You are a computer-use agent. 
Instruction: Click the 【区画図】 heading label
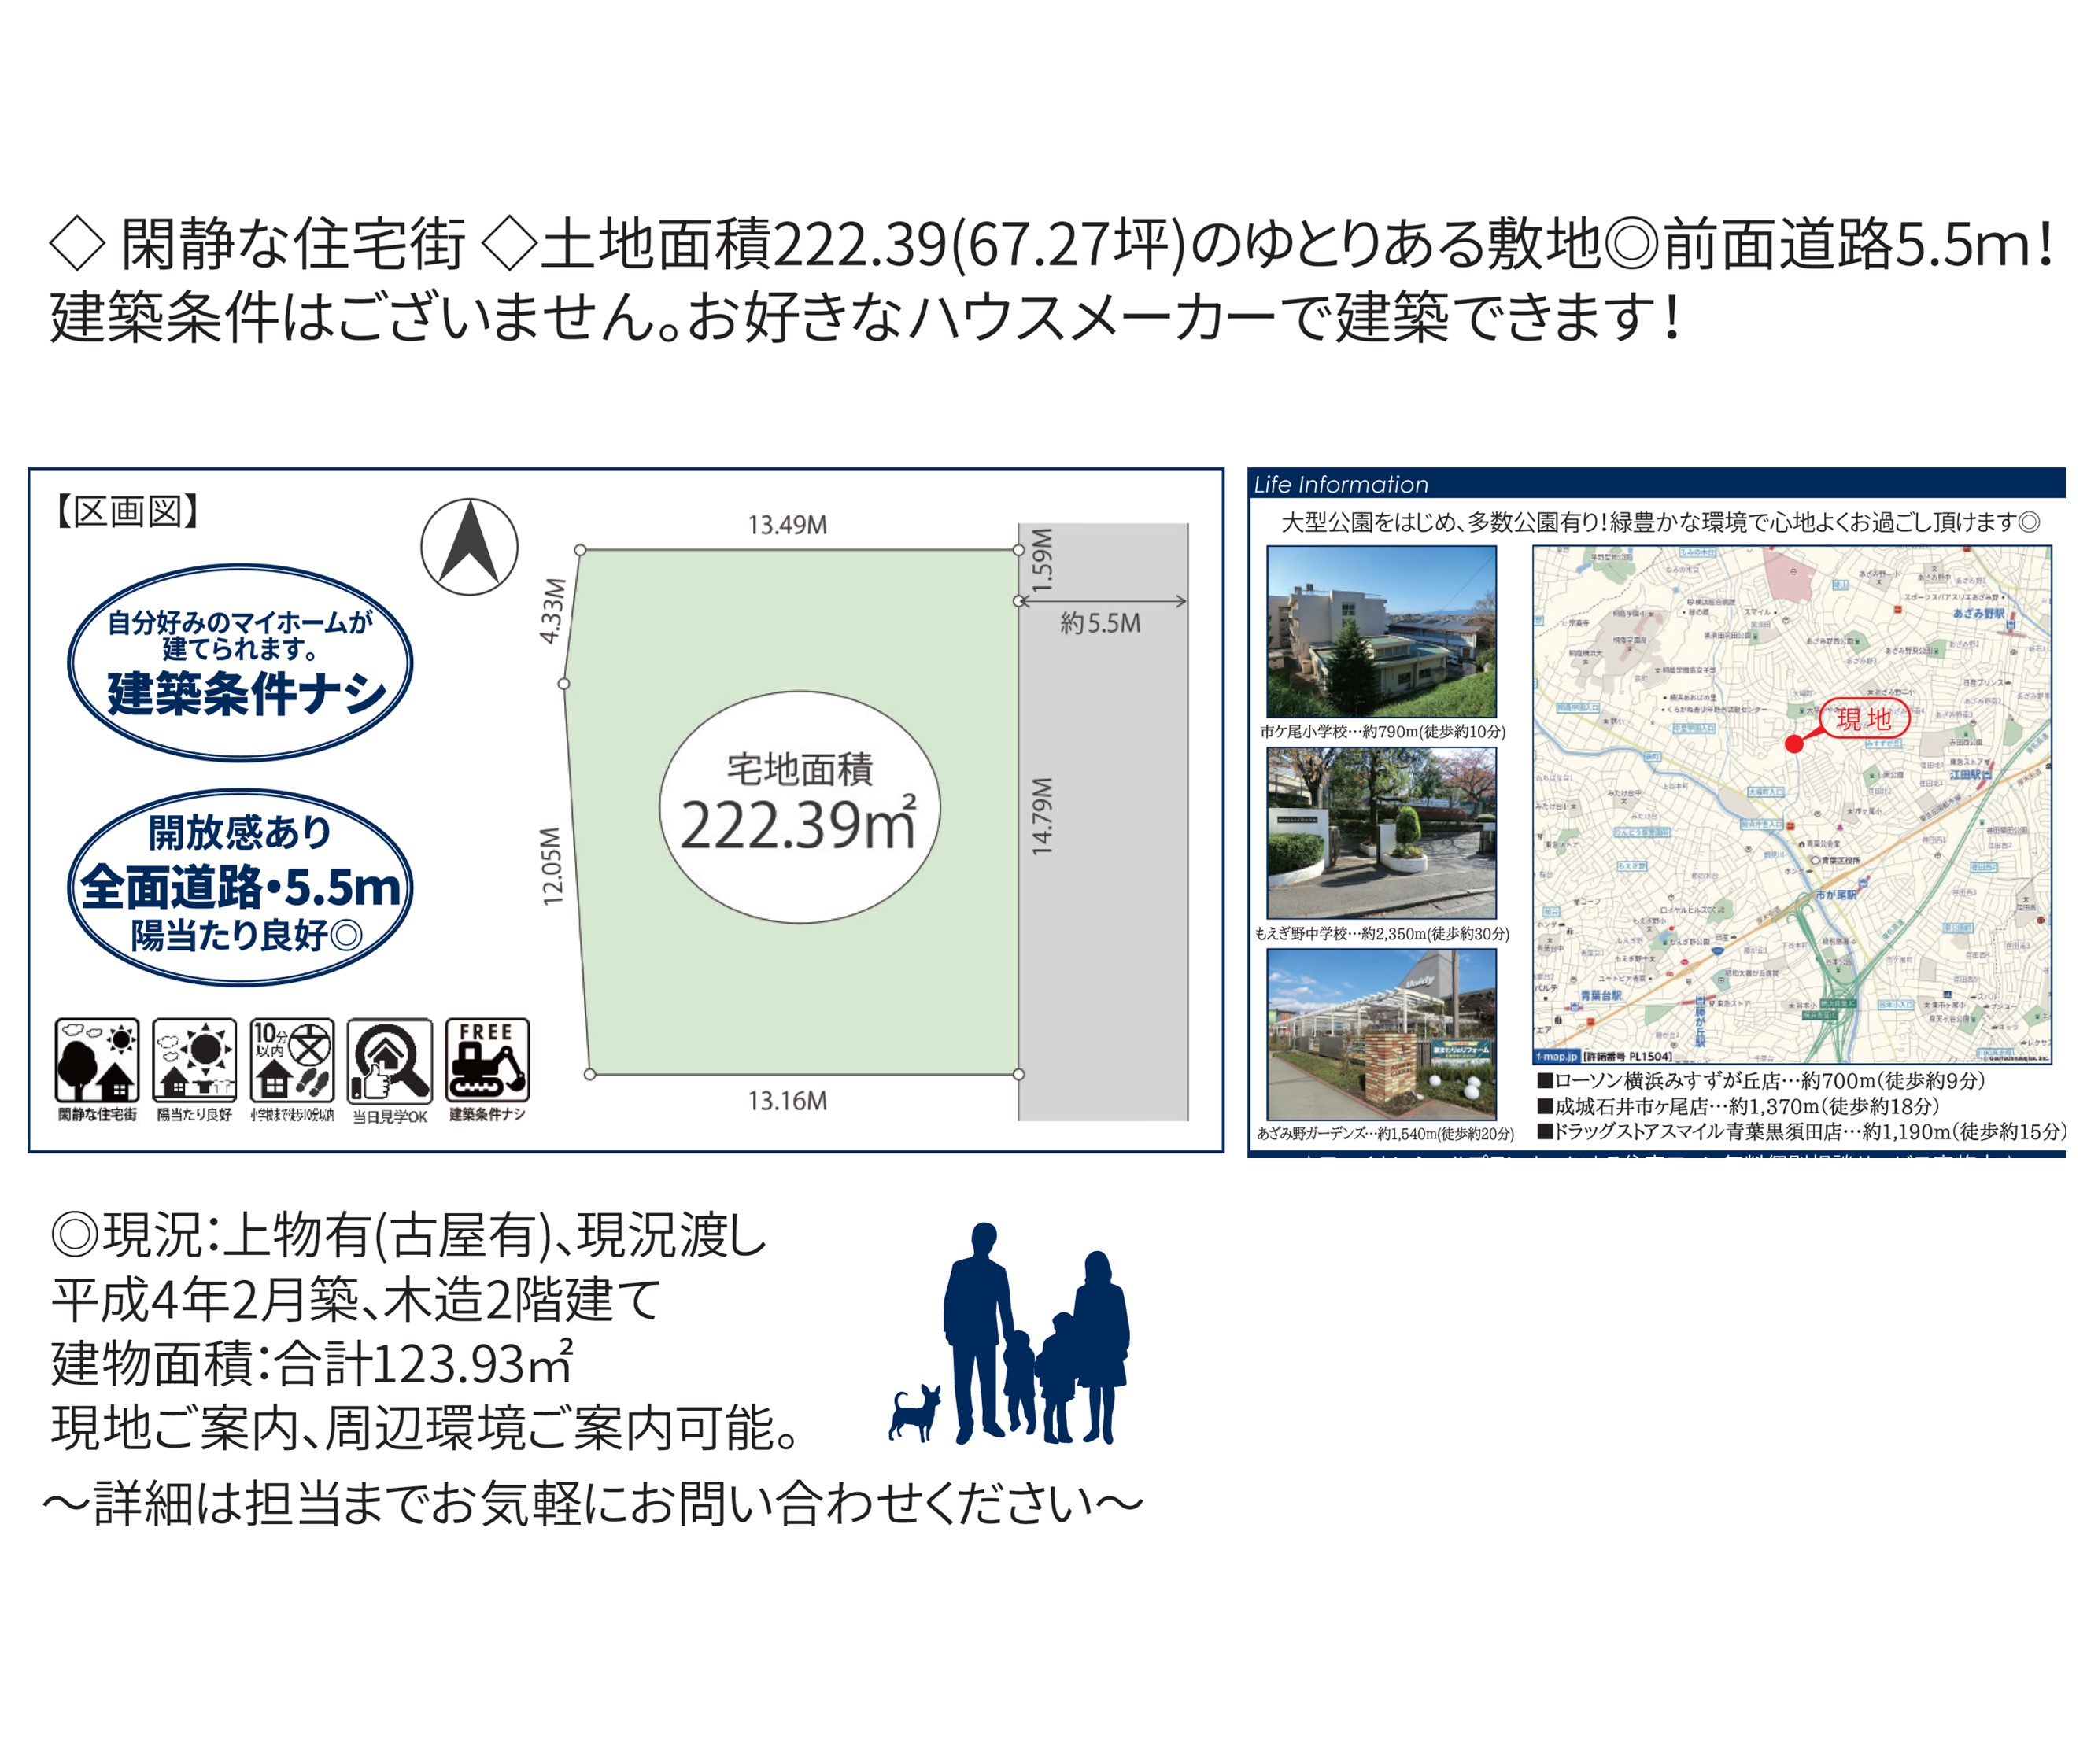pyautogui.click(x=127, y=512)
